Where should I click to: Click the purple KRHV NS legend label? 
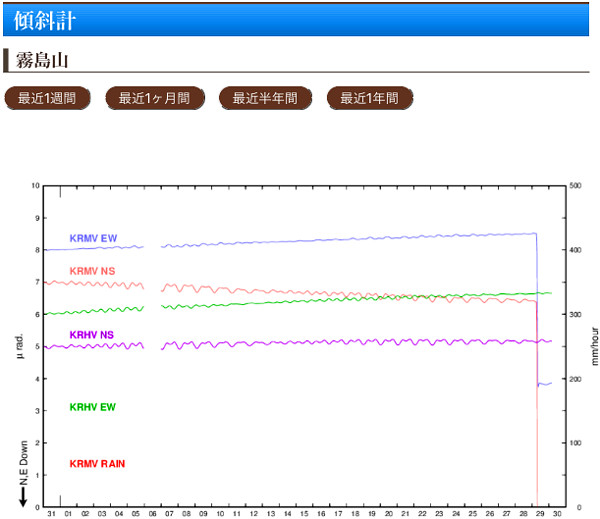coord(91,335)
